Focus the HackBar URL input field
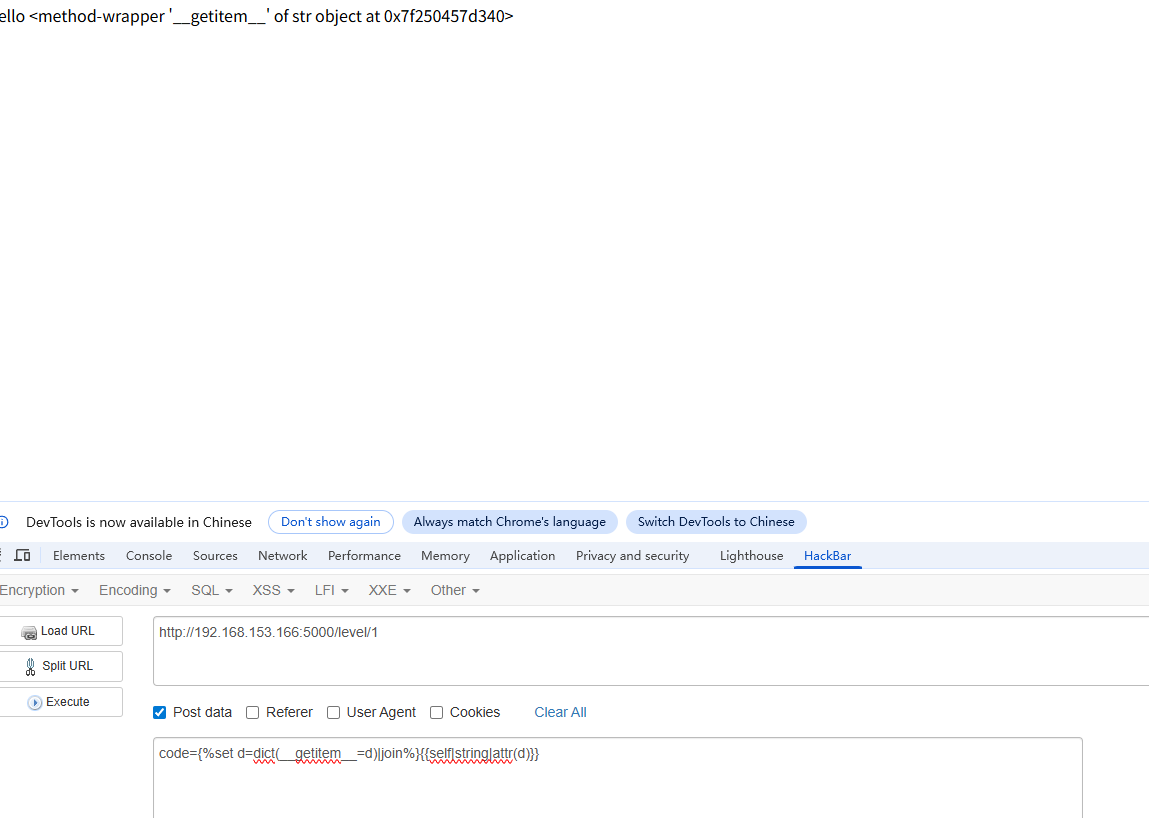The height and width of the screenshot is (818, 1149). click(650, 650)
